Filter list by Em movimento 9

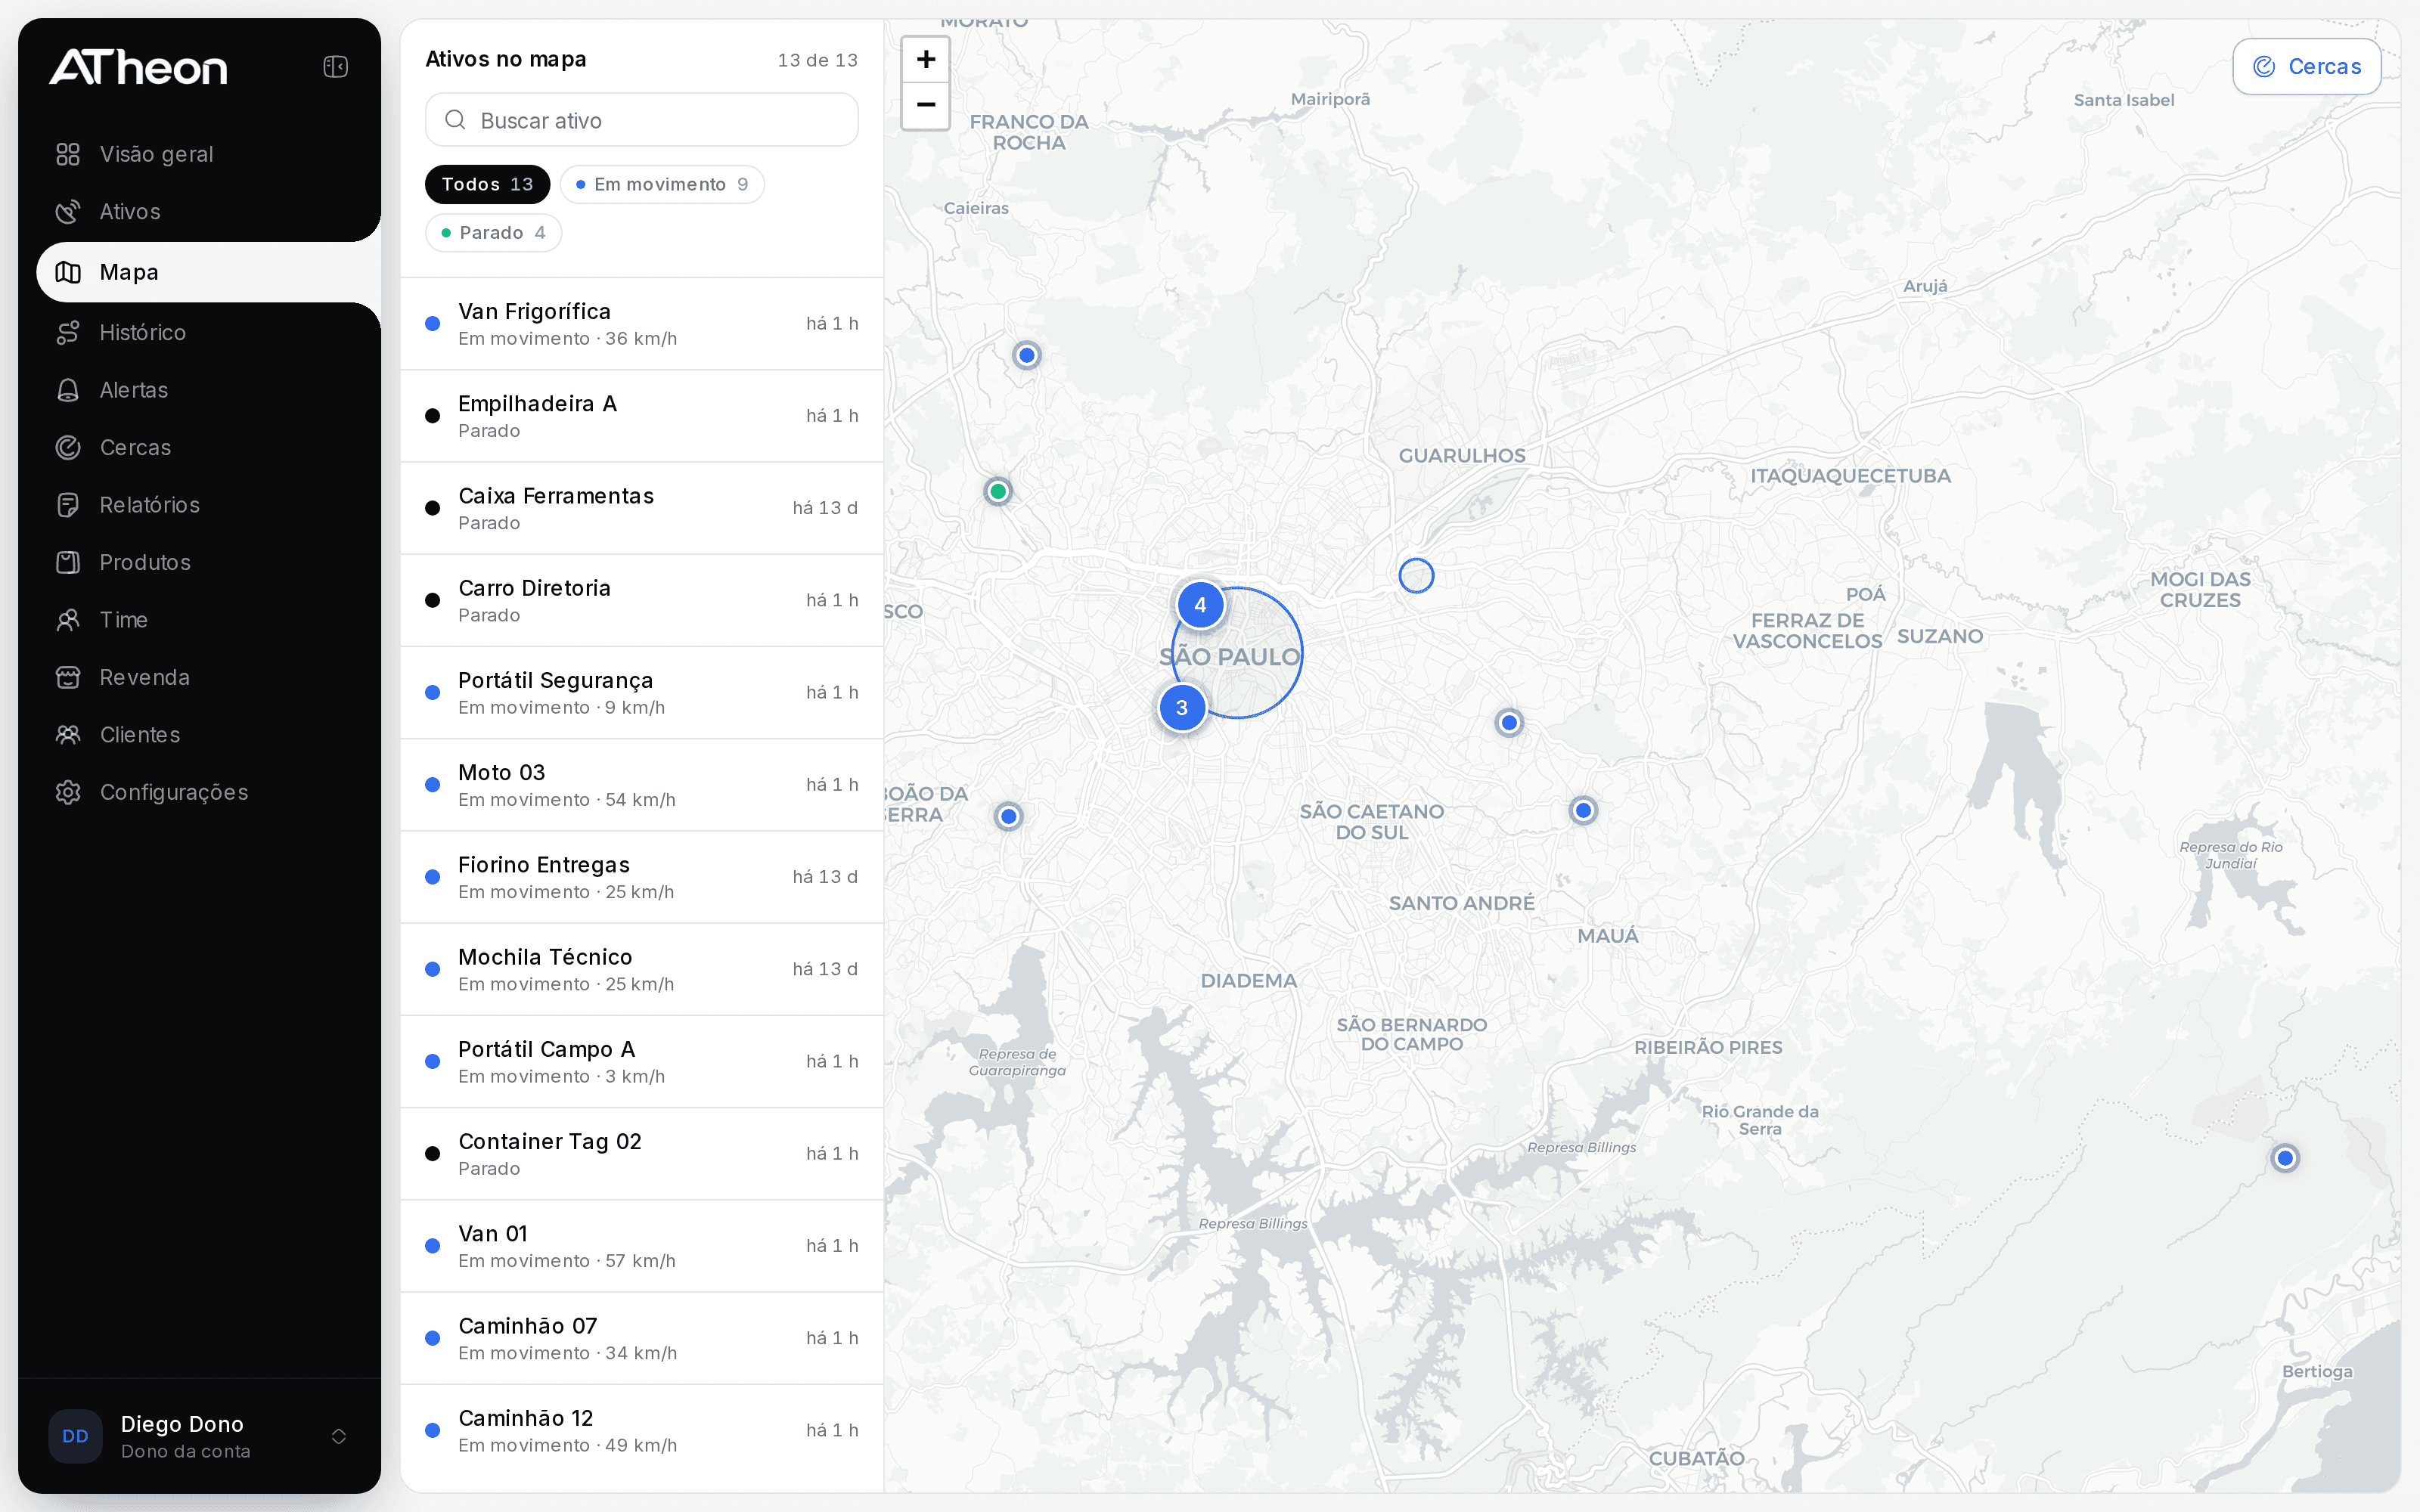662,184
